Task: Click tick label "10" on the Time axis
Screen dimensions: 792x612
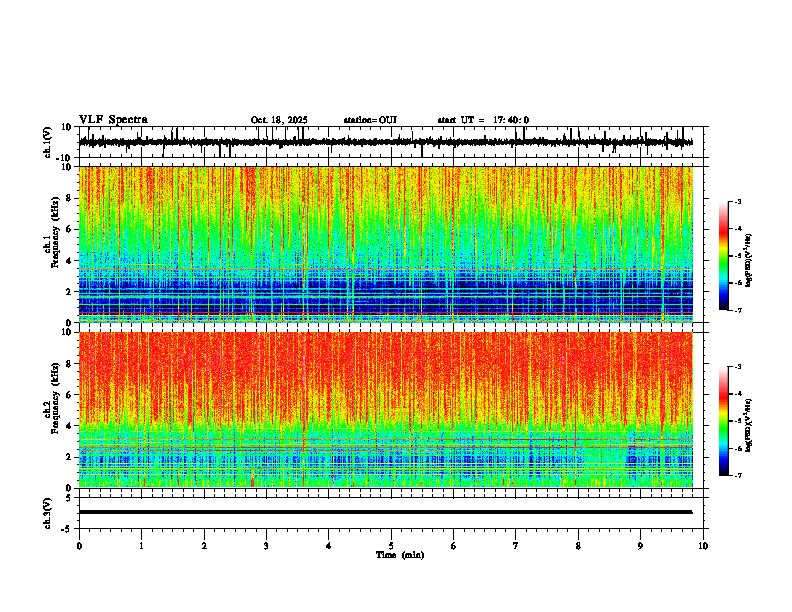Action: (x=703, y=546)
